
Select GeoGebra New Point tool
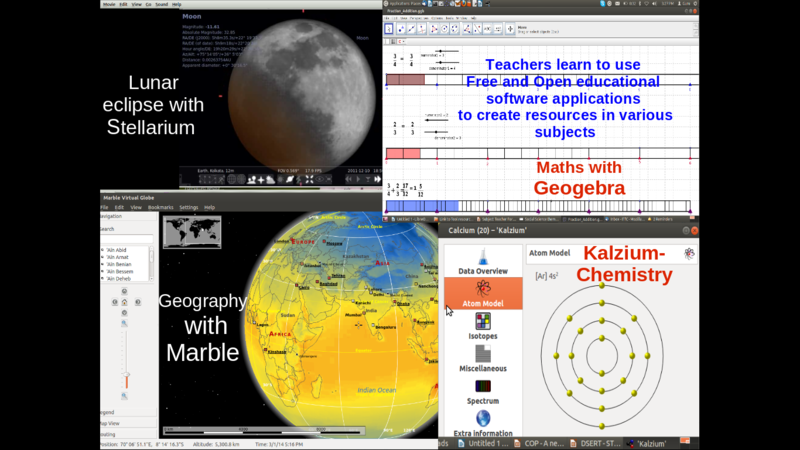[402, 29]
